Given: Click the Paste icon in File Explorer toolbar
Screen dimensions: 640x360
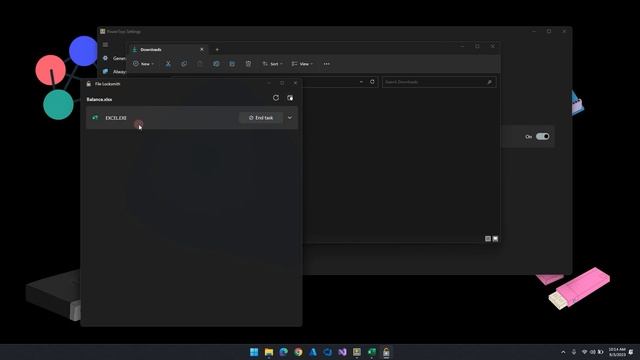Looking at the screenshot, I should pyautogui.click(x=200, y=64).
